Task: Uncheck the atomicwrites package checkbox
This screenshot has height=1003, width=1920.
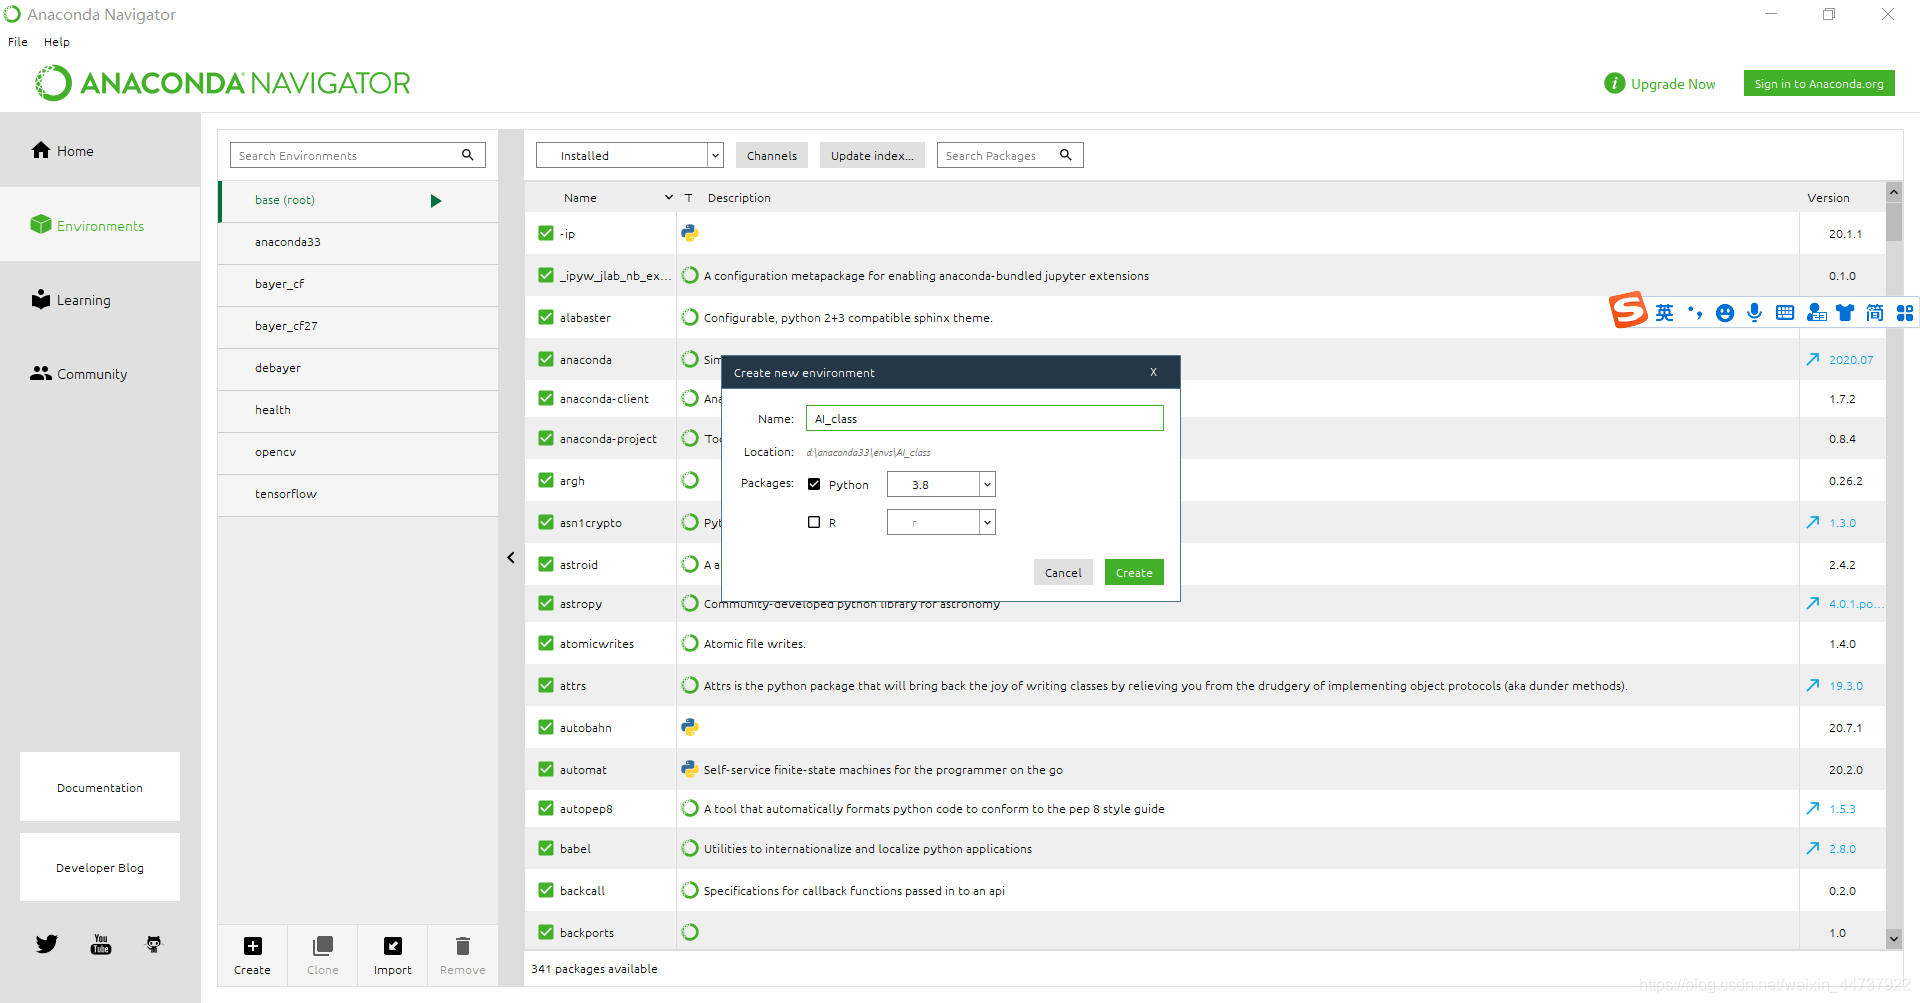Action: 546,643
